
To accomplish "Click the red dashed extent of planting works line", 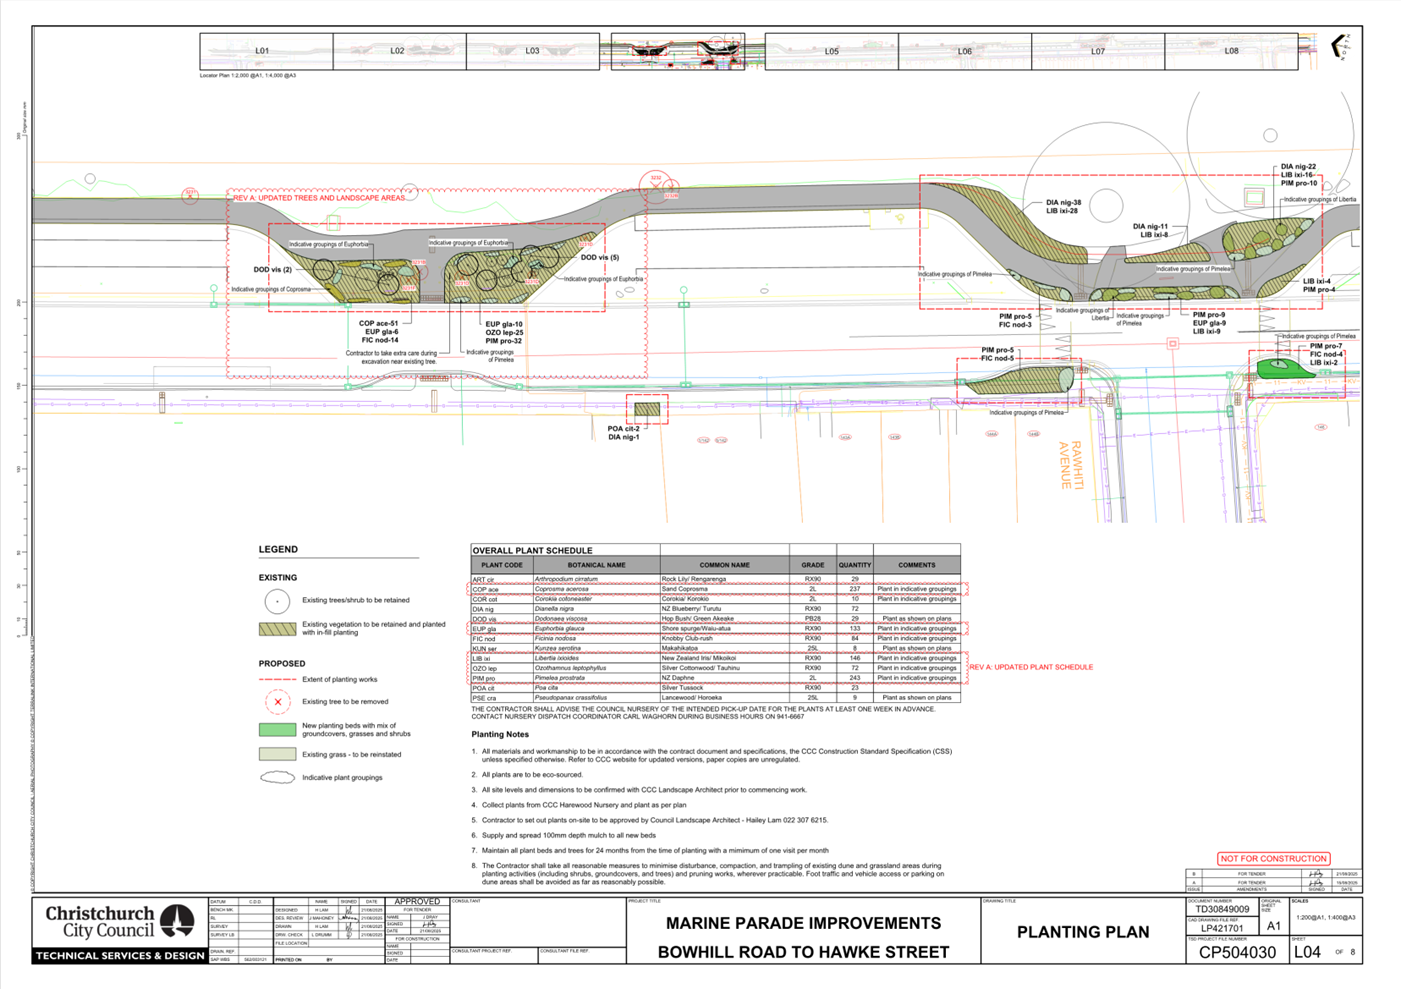I will pyautogui.click(x=277, y=679).
